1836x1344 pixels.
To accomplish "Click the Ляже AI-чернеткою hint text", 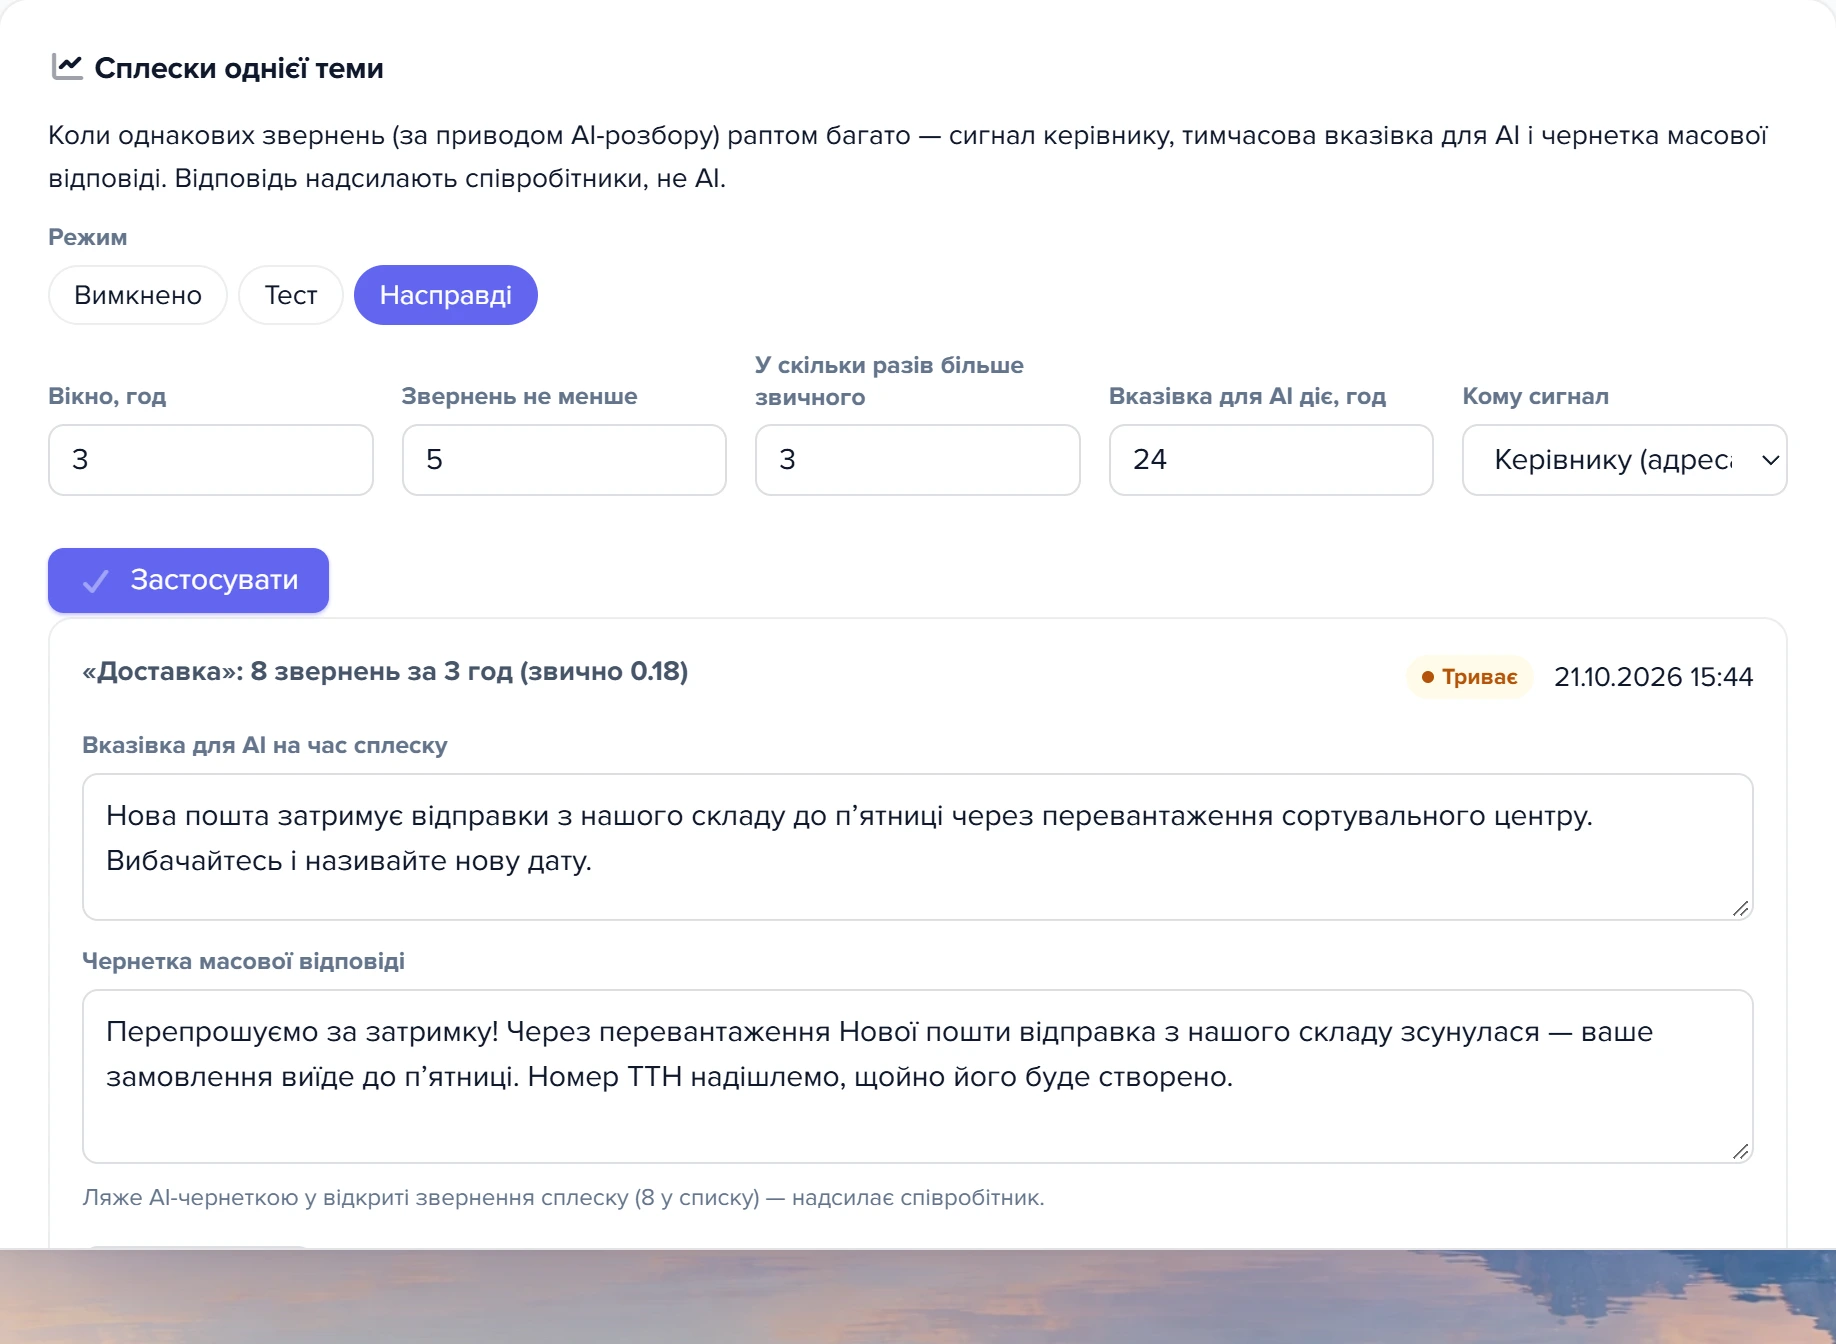I will [x=563, y=1197].
